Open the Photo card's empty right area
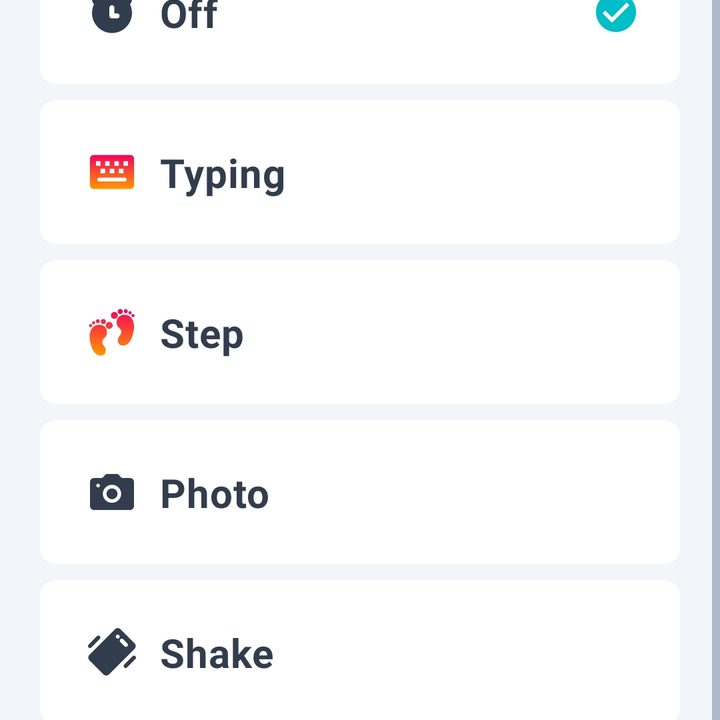The height and width of the screenshot is (720, 720). point(475,492)
